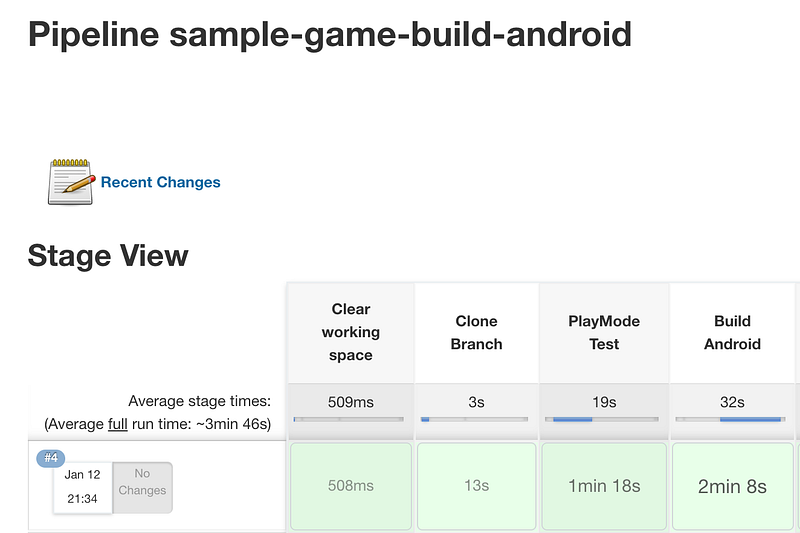Screen dimensions: 800x533
Task: Click the Clone Branch column header
Action: pos(477,333)
